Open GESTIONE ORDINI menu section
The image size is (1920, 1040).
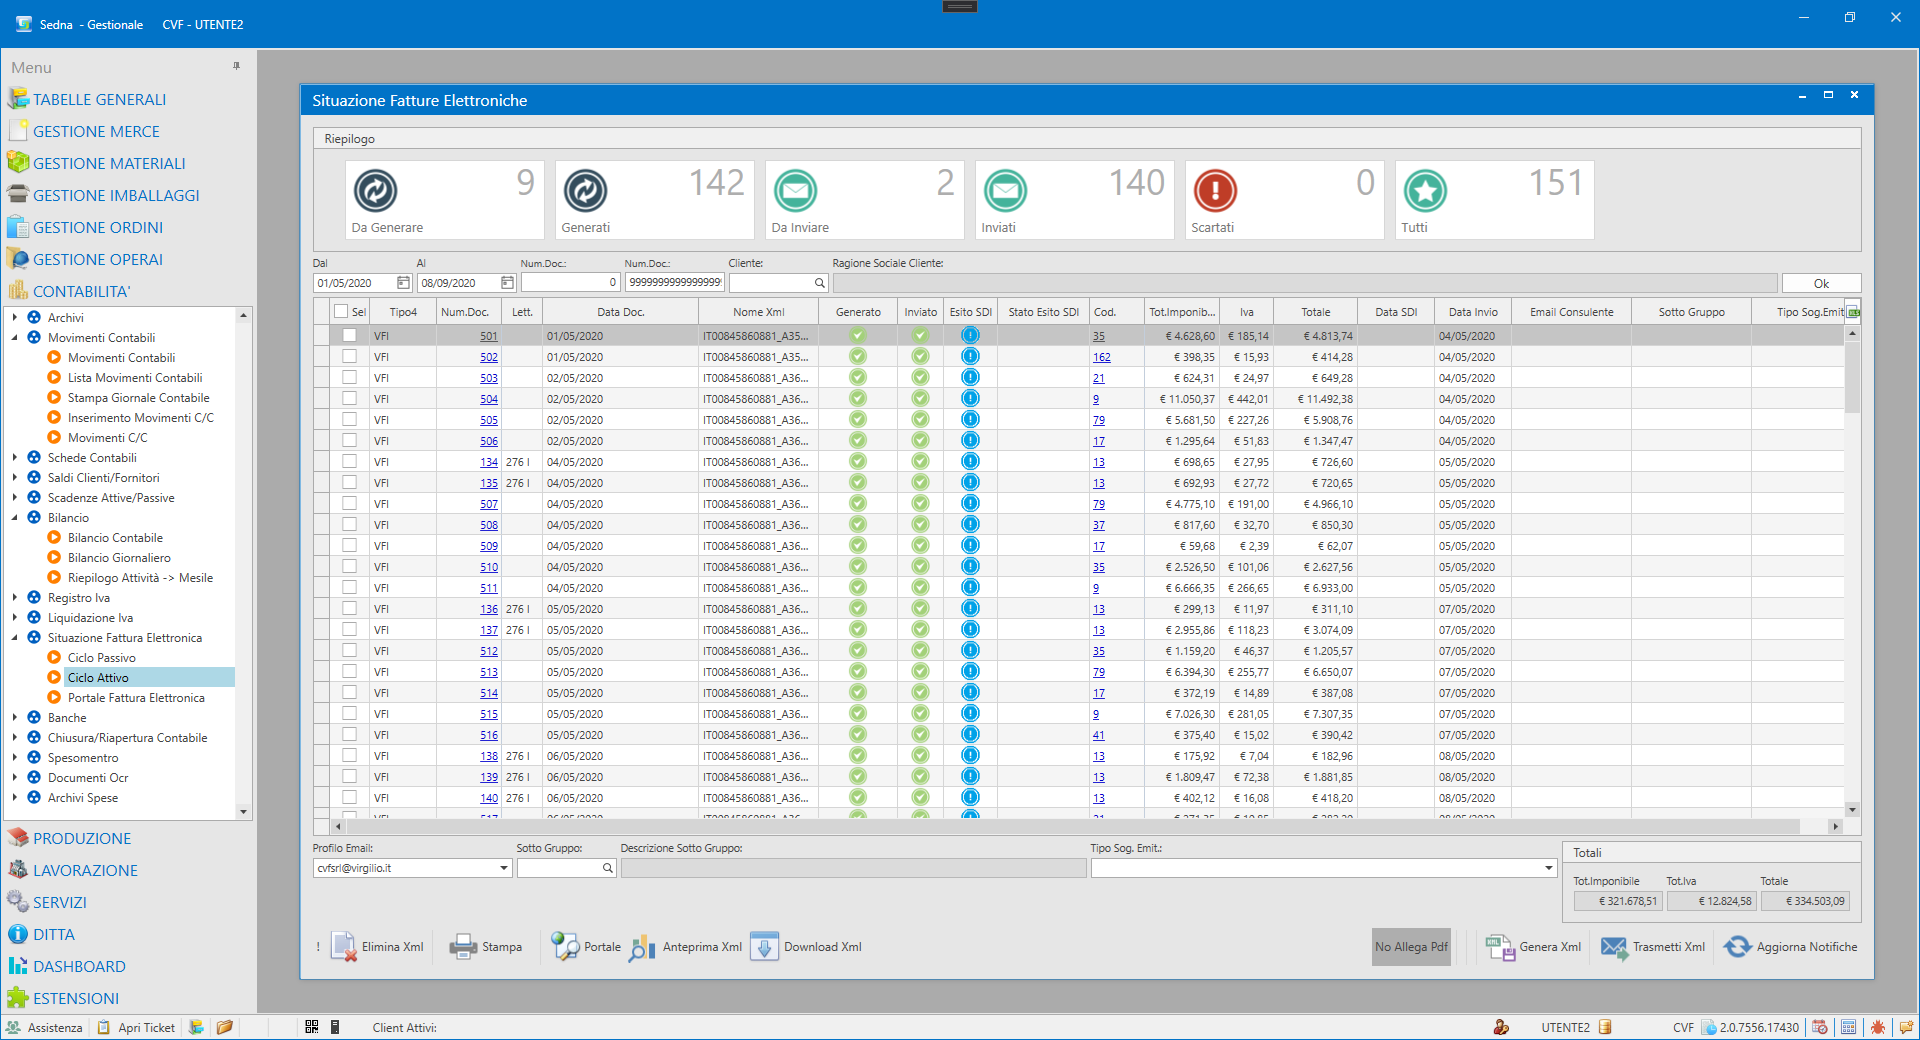pyautogui.click(x=98, y=227)
